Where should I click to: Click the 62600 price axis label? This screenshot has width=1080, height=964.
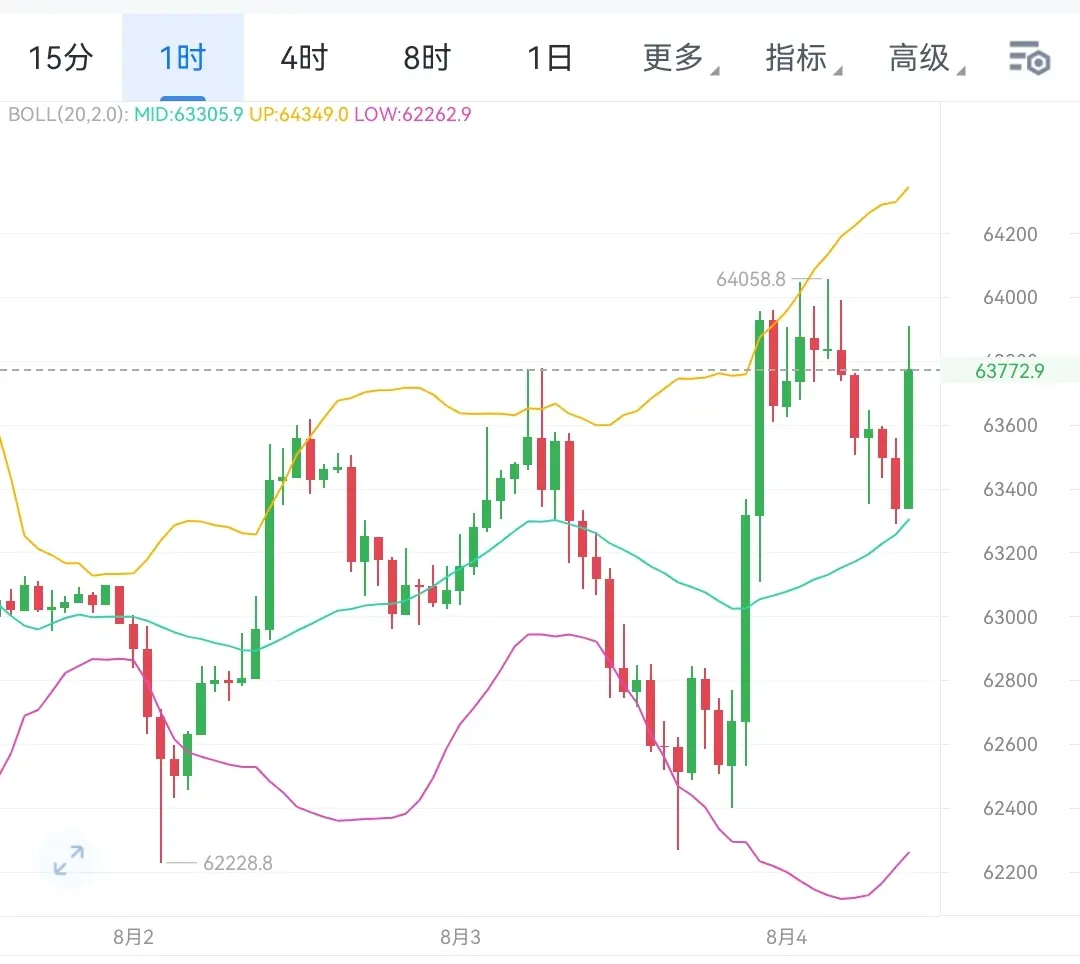click(1010, 744)
